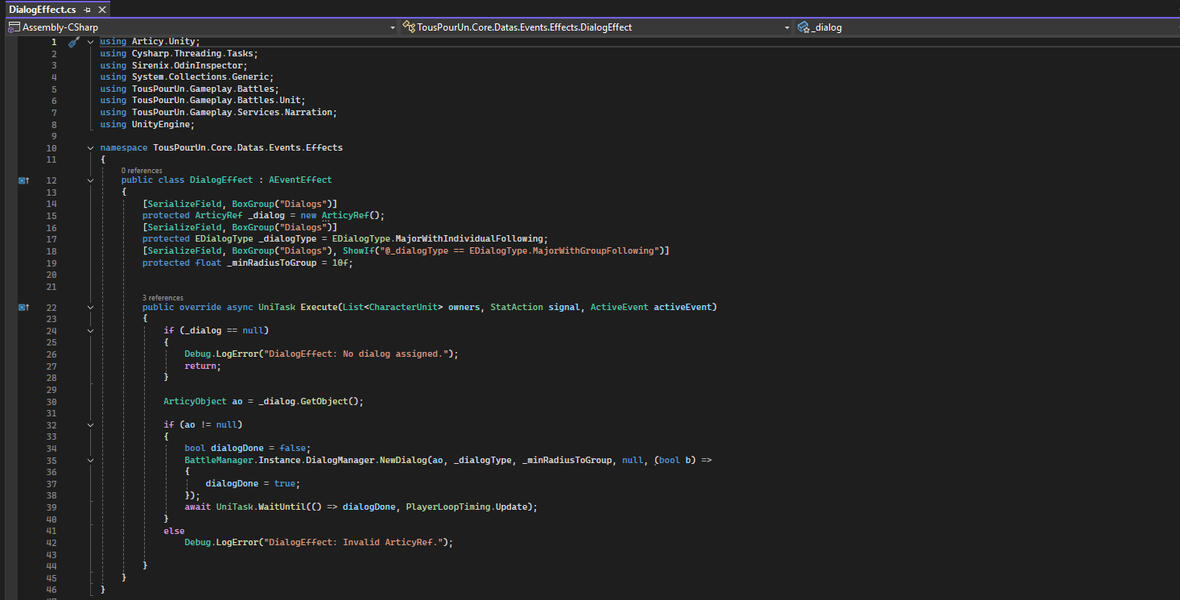Click the inheritance margin icon beside line 12

click(x=24, y=180)
